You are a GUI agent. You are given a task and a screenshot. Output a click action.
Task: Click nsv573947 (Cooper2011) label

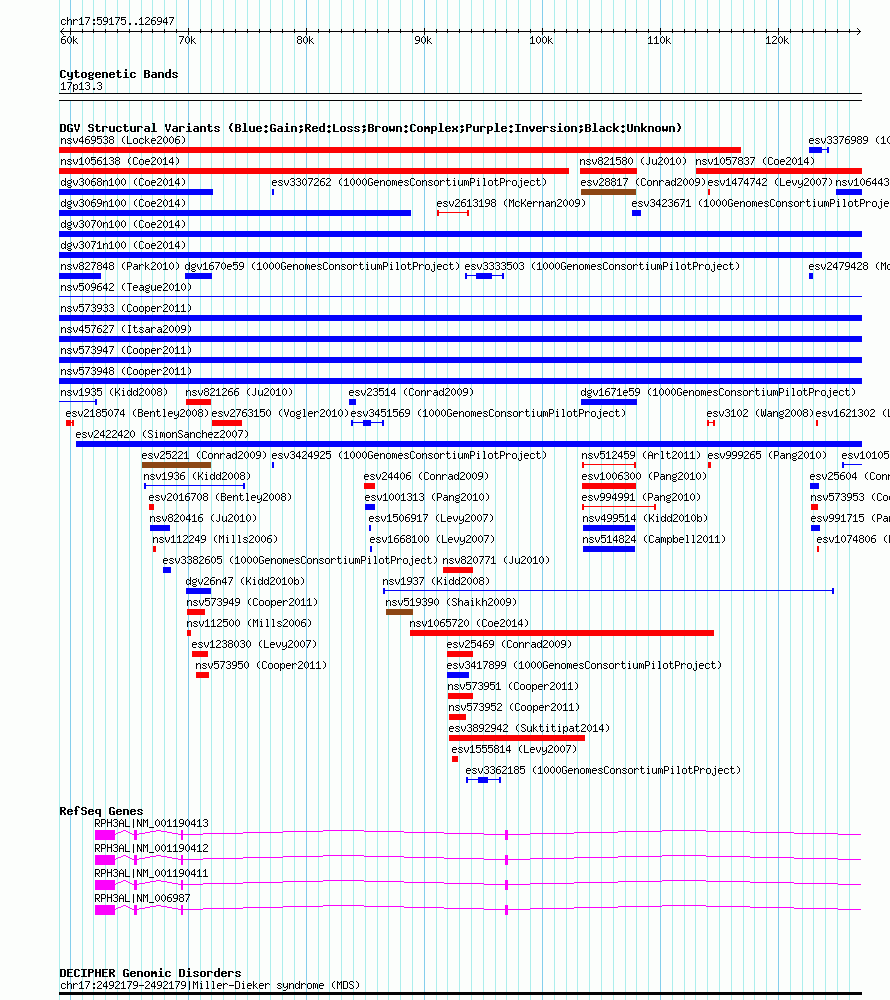point(126,351)
